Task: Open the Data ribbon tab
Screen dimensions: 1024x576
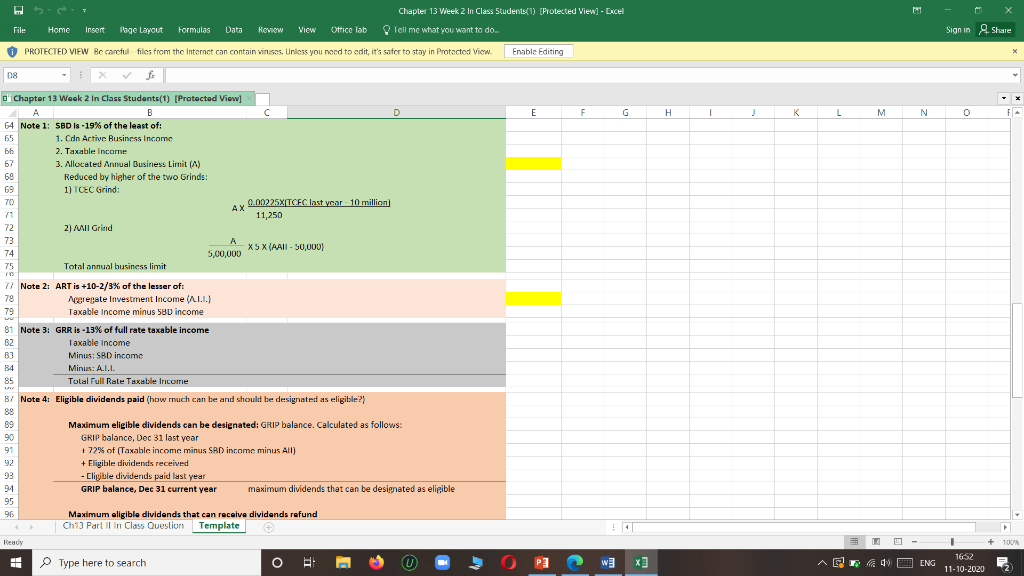Action: [x=234, y=30]
